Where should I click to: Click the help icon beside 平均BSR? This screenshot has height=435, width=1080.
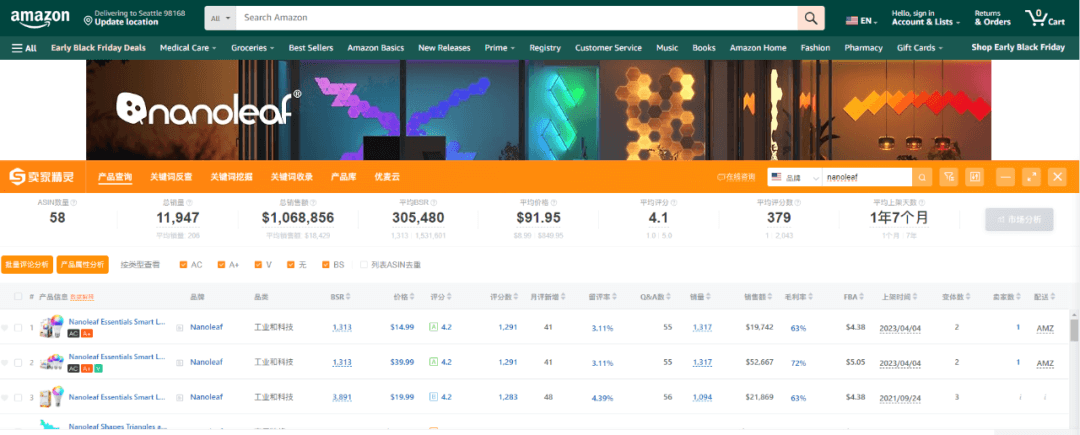click(x=433, y=203)
